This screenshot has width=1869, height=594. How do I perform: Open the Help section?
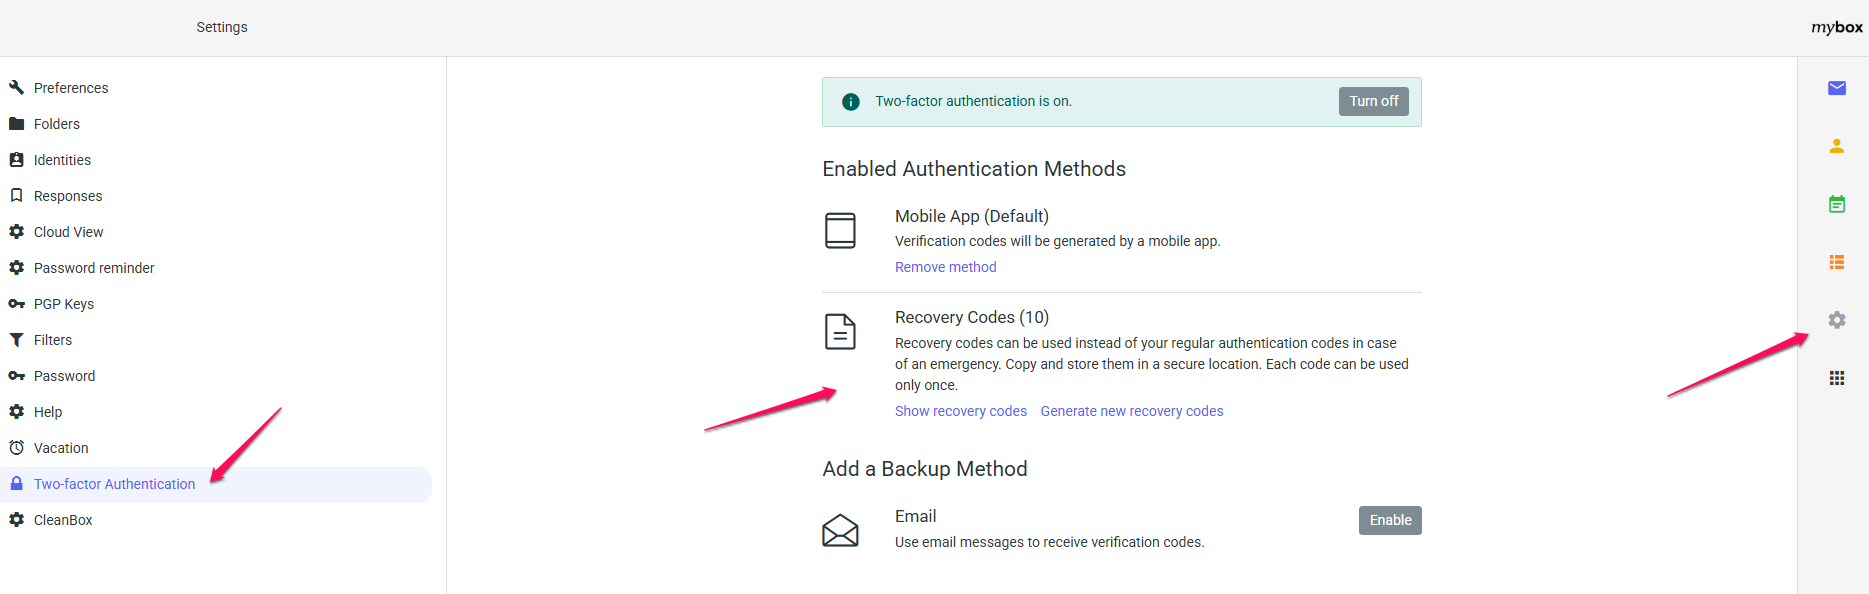pos(216,412)
